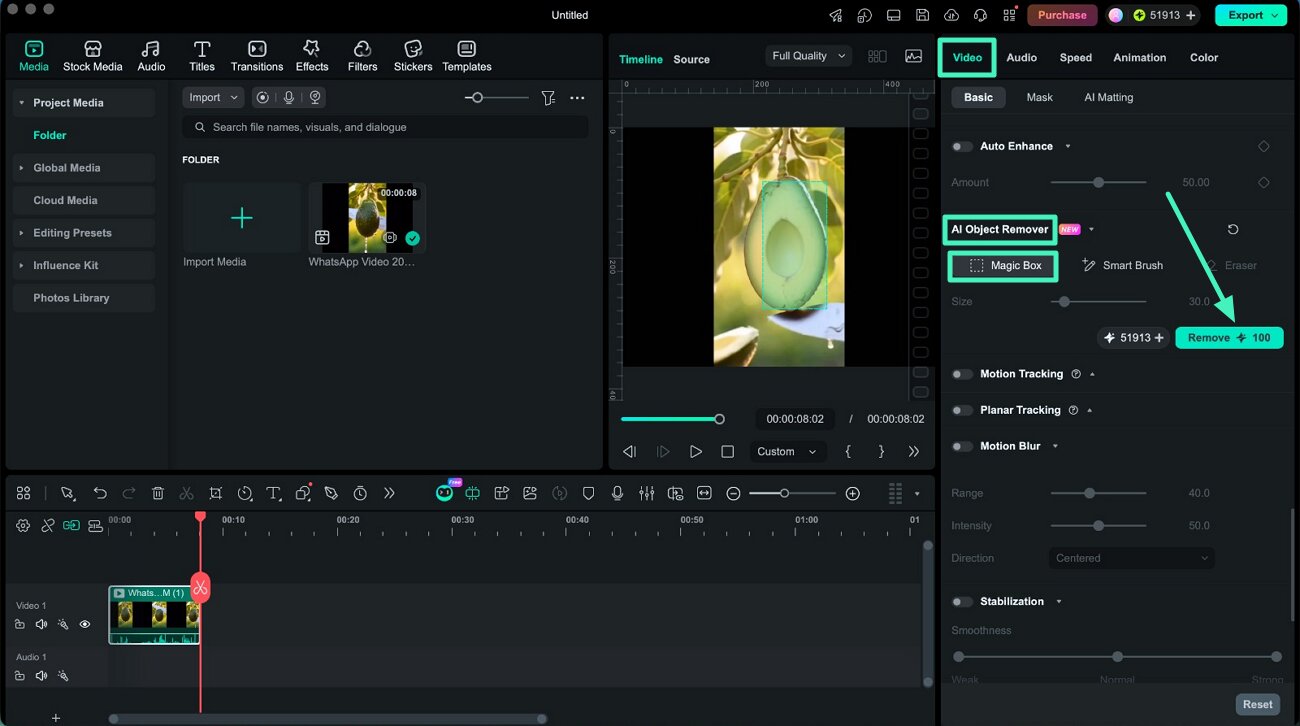The height and width of the screenshot is (726, 1300).
Task: Open the audio mixer icon in toolbar
Action: 647,493
